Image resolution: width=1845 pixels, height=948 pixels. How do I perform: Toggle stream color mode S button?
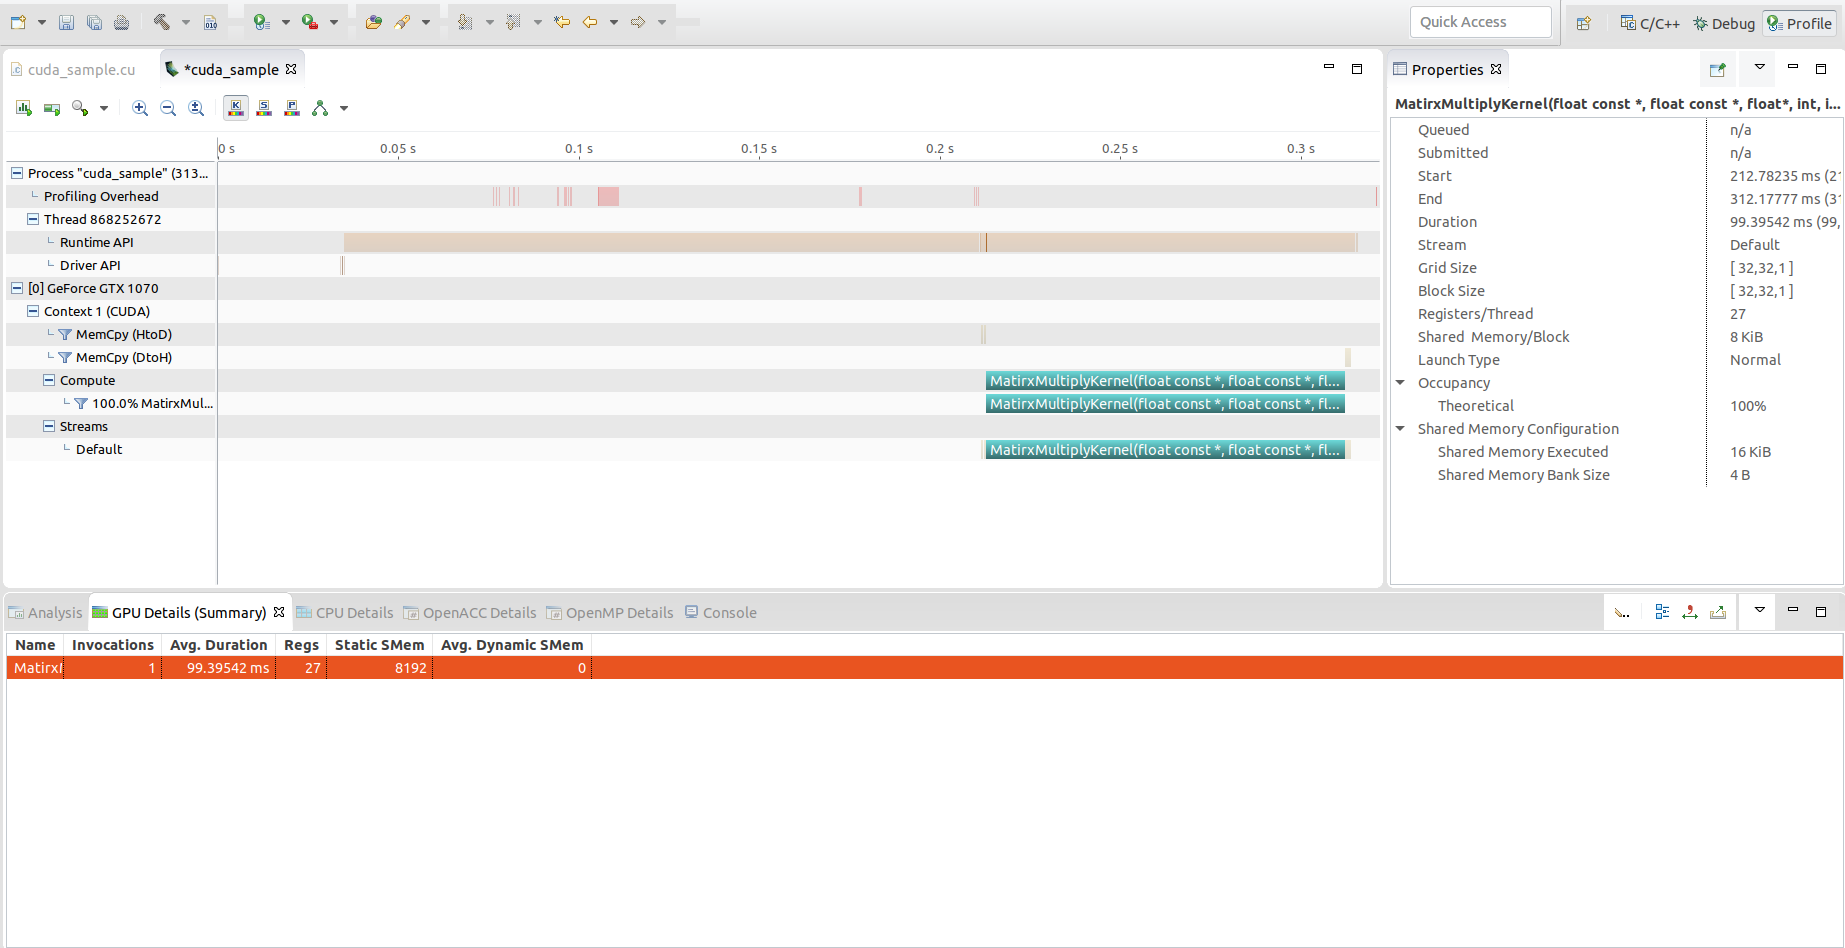pyautogui.click(x=264, y=108)
